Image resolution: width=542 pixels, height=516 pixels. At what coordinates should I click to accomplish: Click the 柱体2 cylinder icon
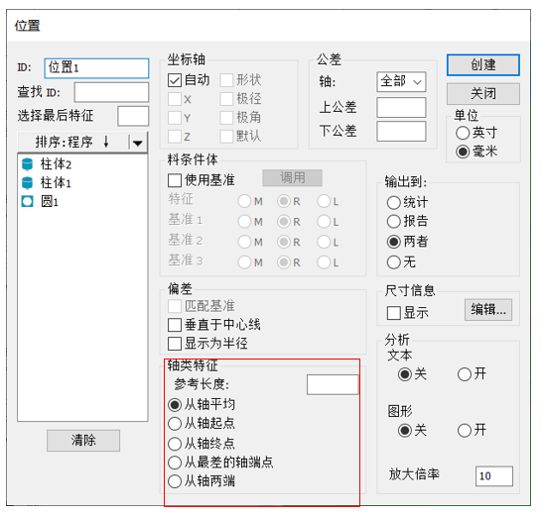27,164
